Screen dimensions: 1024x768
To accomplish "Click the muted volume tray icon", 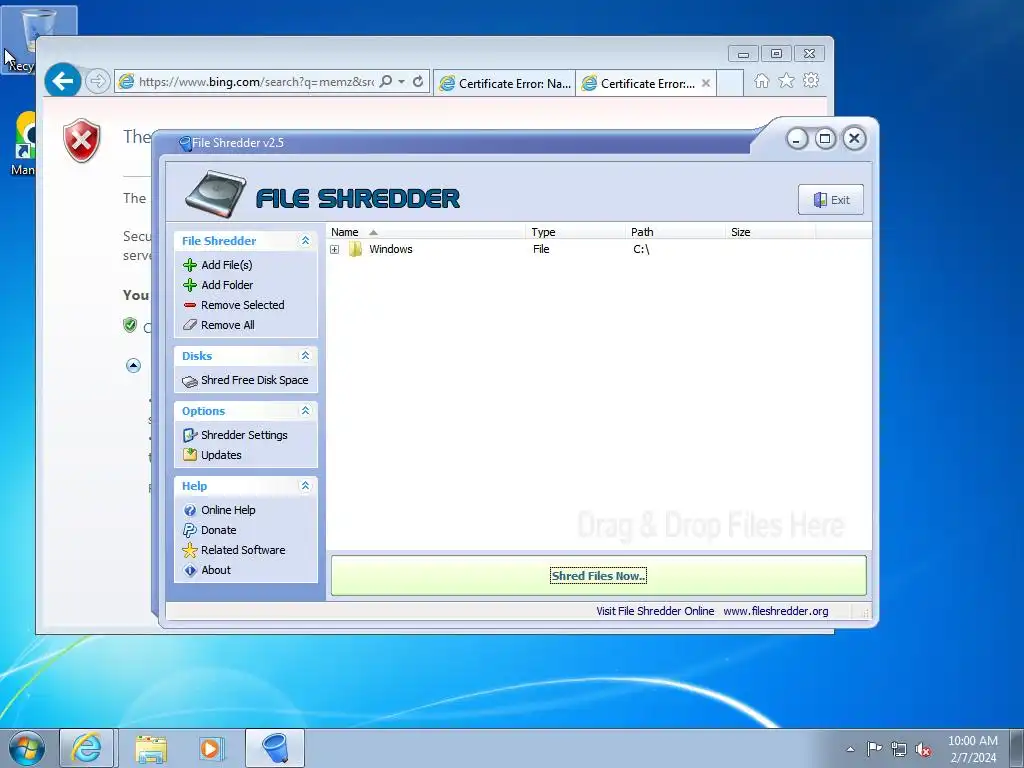I will tap(923, 750).
